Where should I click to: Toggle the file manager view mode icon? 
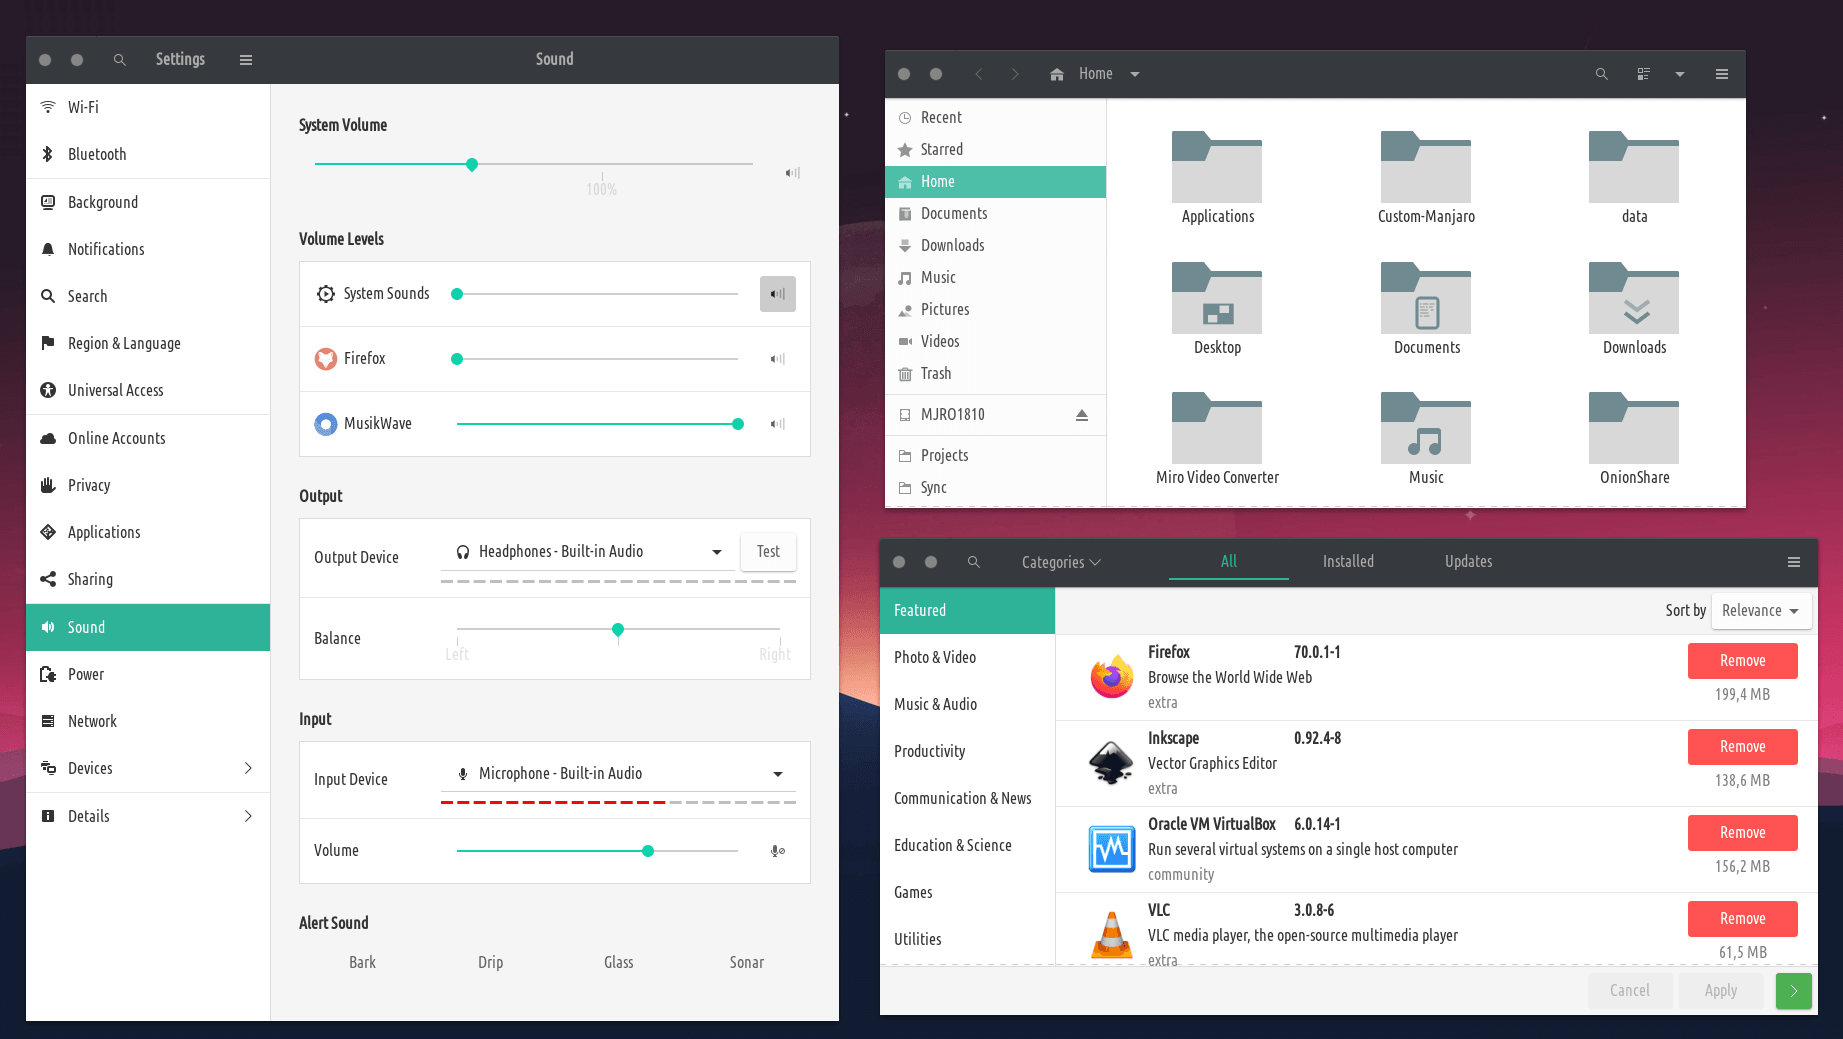point(1643,74)
